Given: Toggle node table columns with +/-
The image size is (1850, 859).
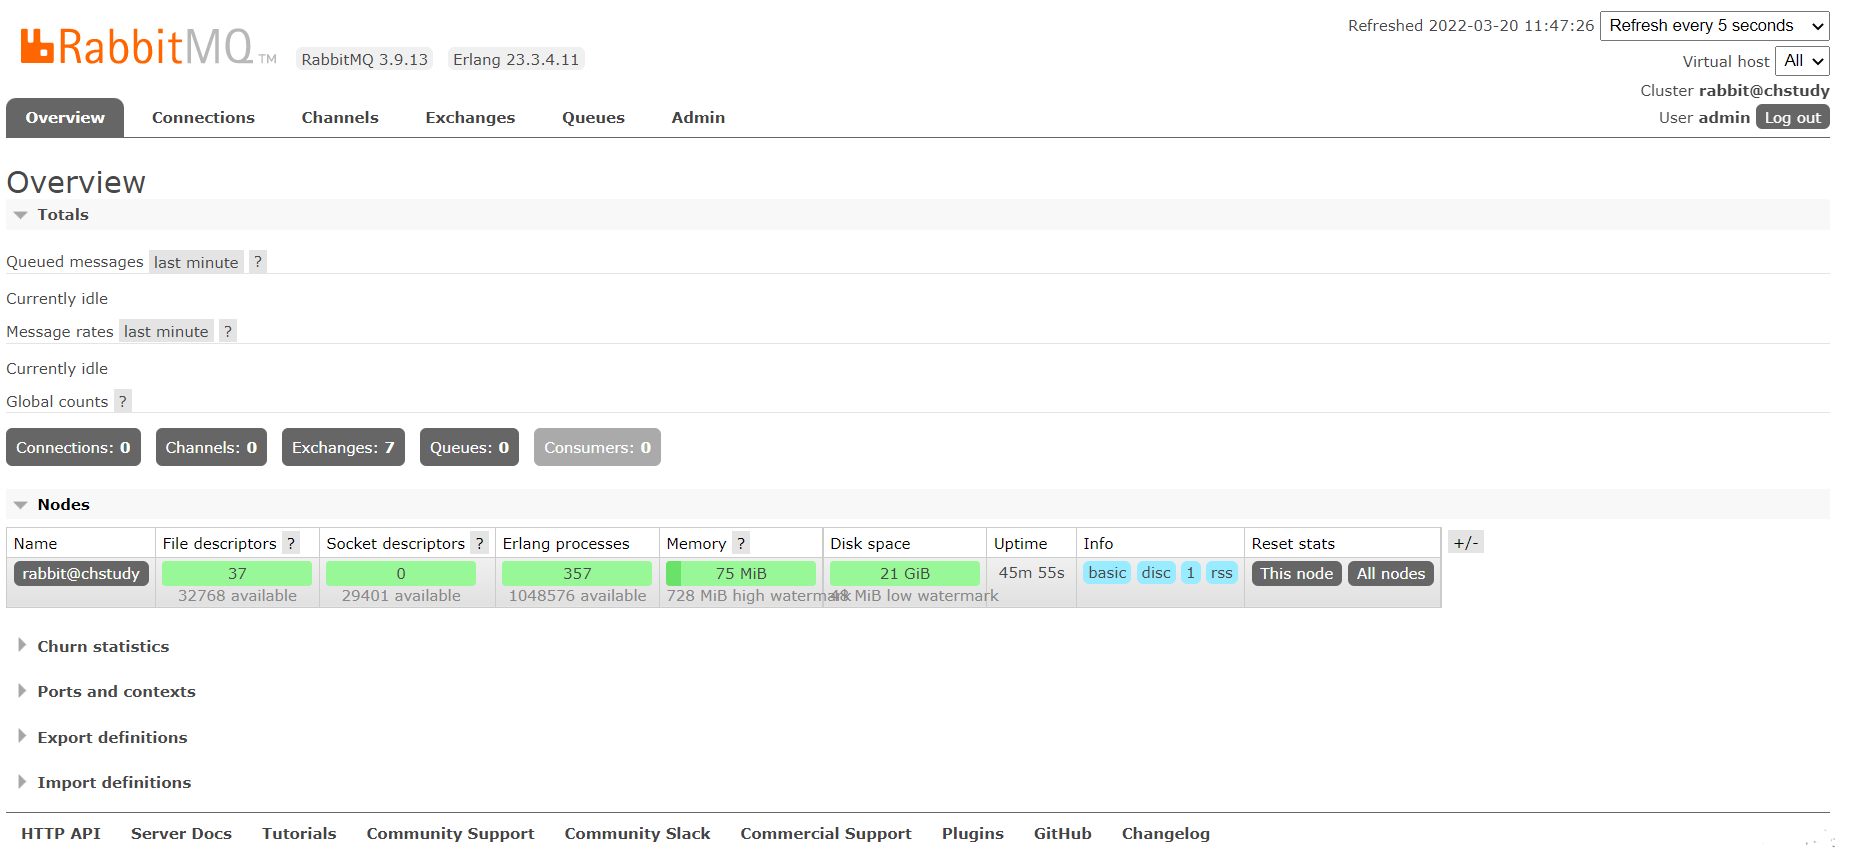Looking at the screenshot, I should [1466, 542].
